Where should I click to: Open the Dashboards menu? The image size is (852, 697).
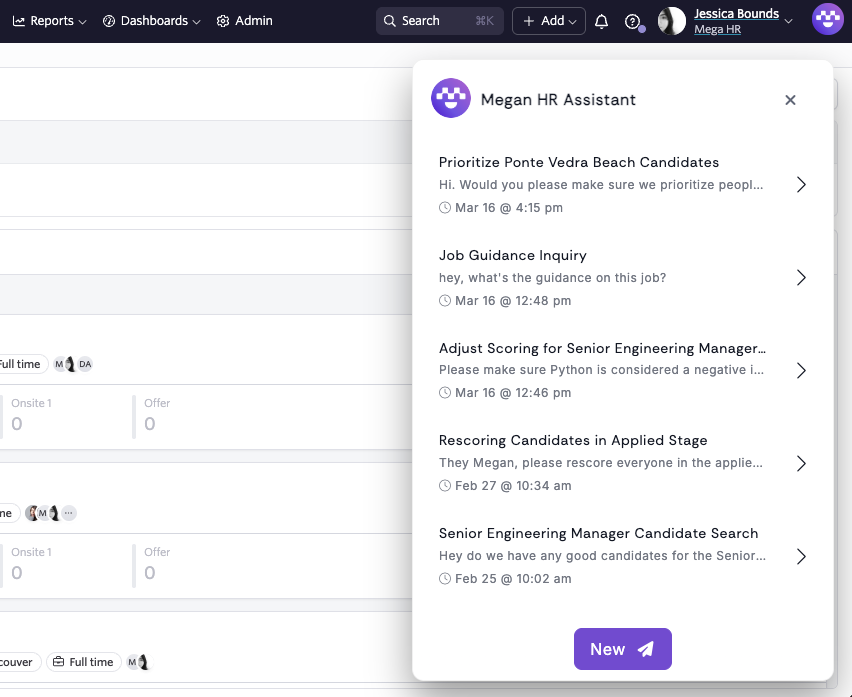point(151,21)
